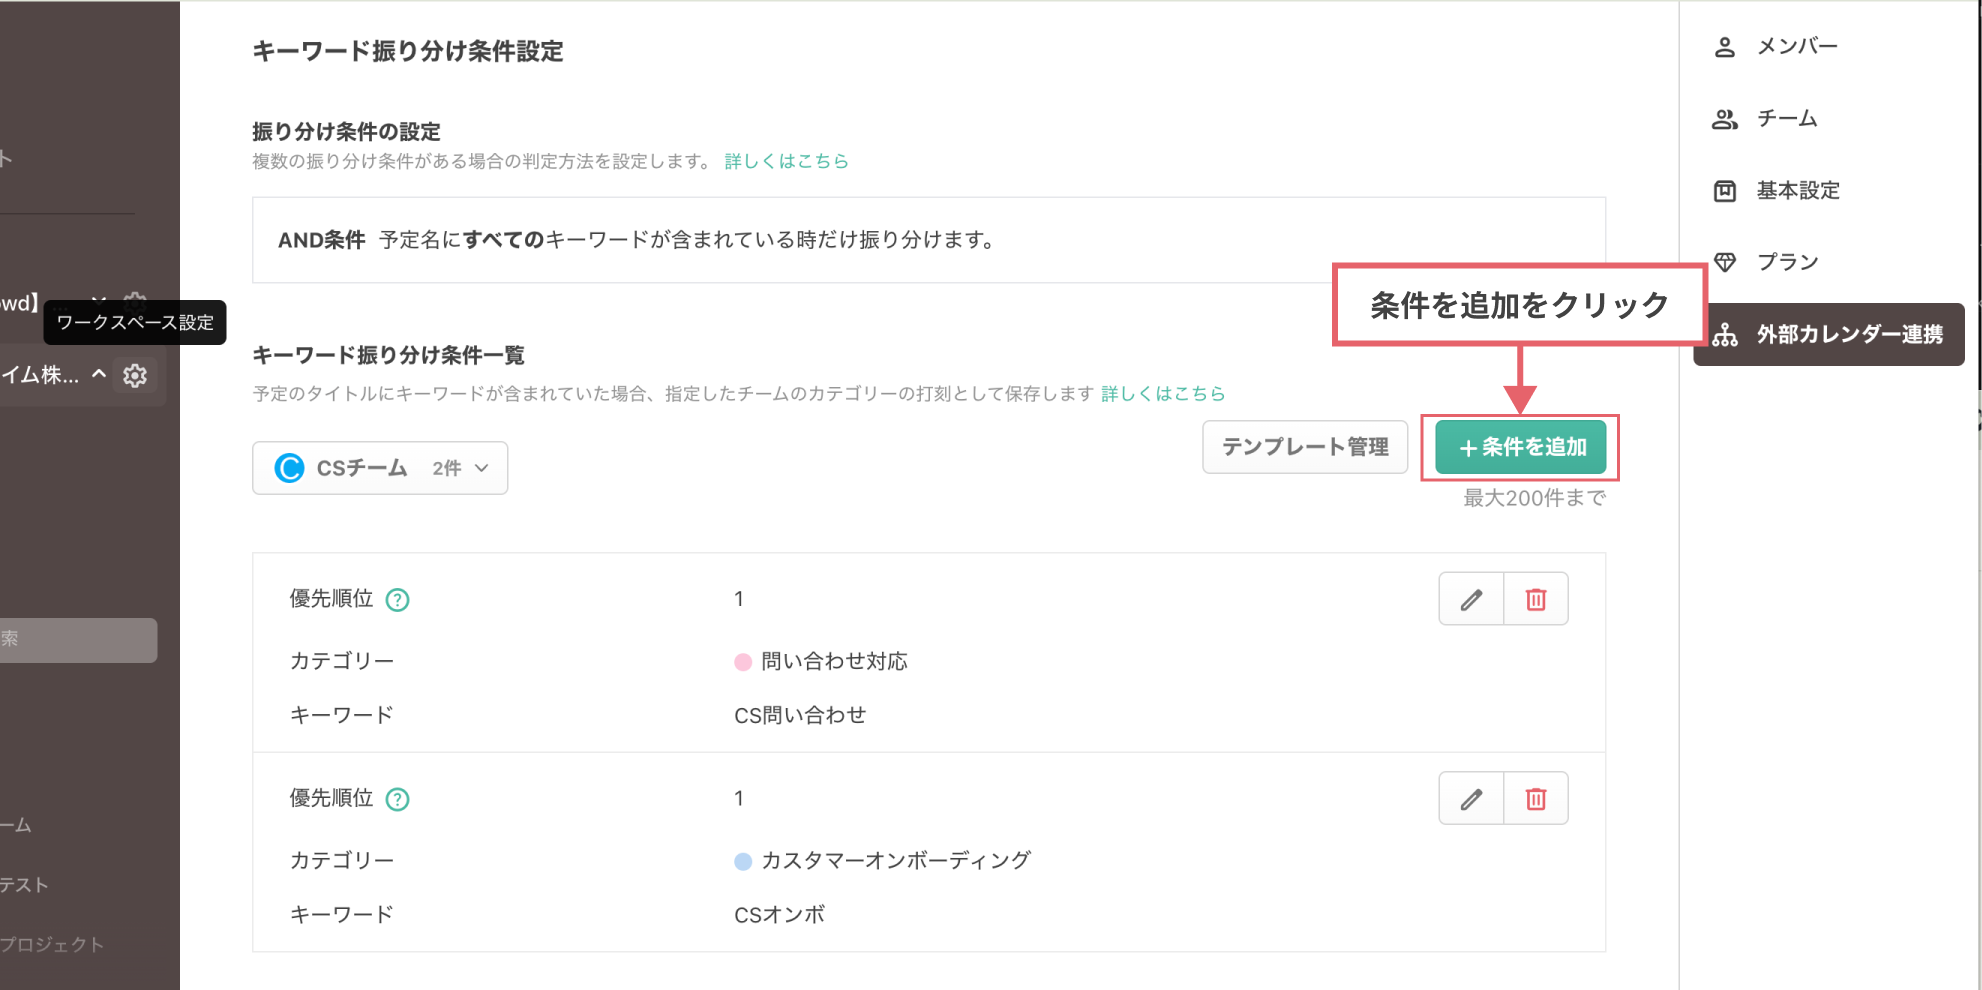
Task: Click the trash icon to delete the CSオンボ condition
Action: 1535,798
